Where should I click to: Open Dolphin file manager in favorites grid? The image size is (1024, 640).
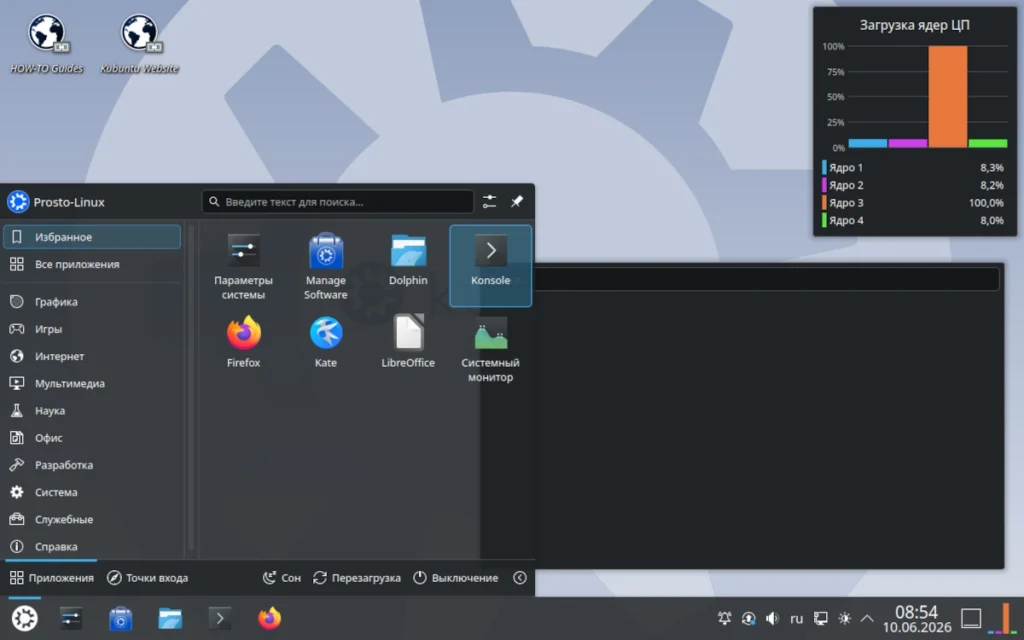tap(408, 266)
